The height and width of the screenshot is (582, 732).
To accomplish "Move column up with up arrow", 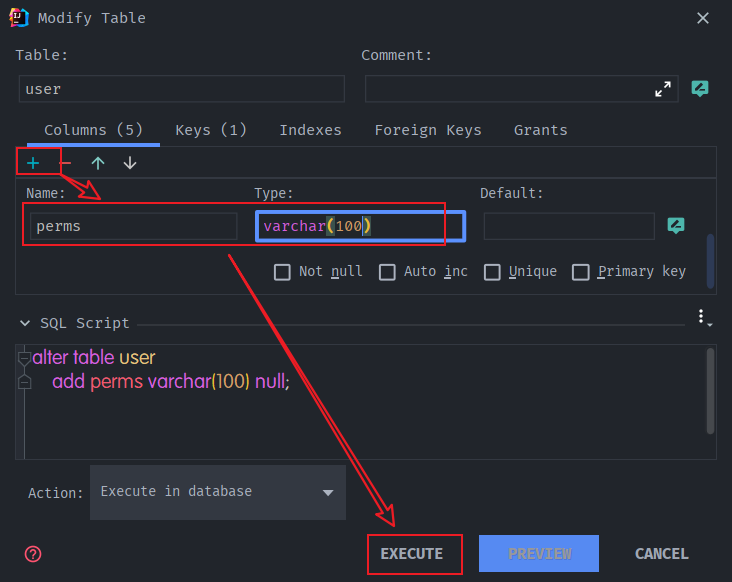I will click(98, 163).
